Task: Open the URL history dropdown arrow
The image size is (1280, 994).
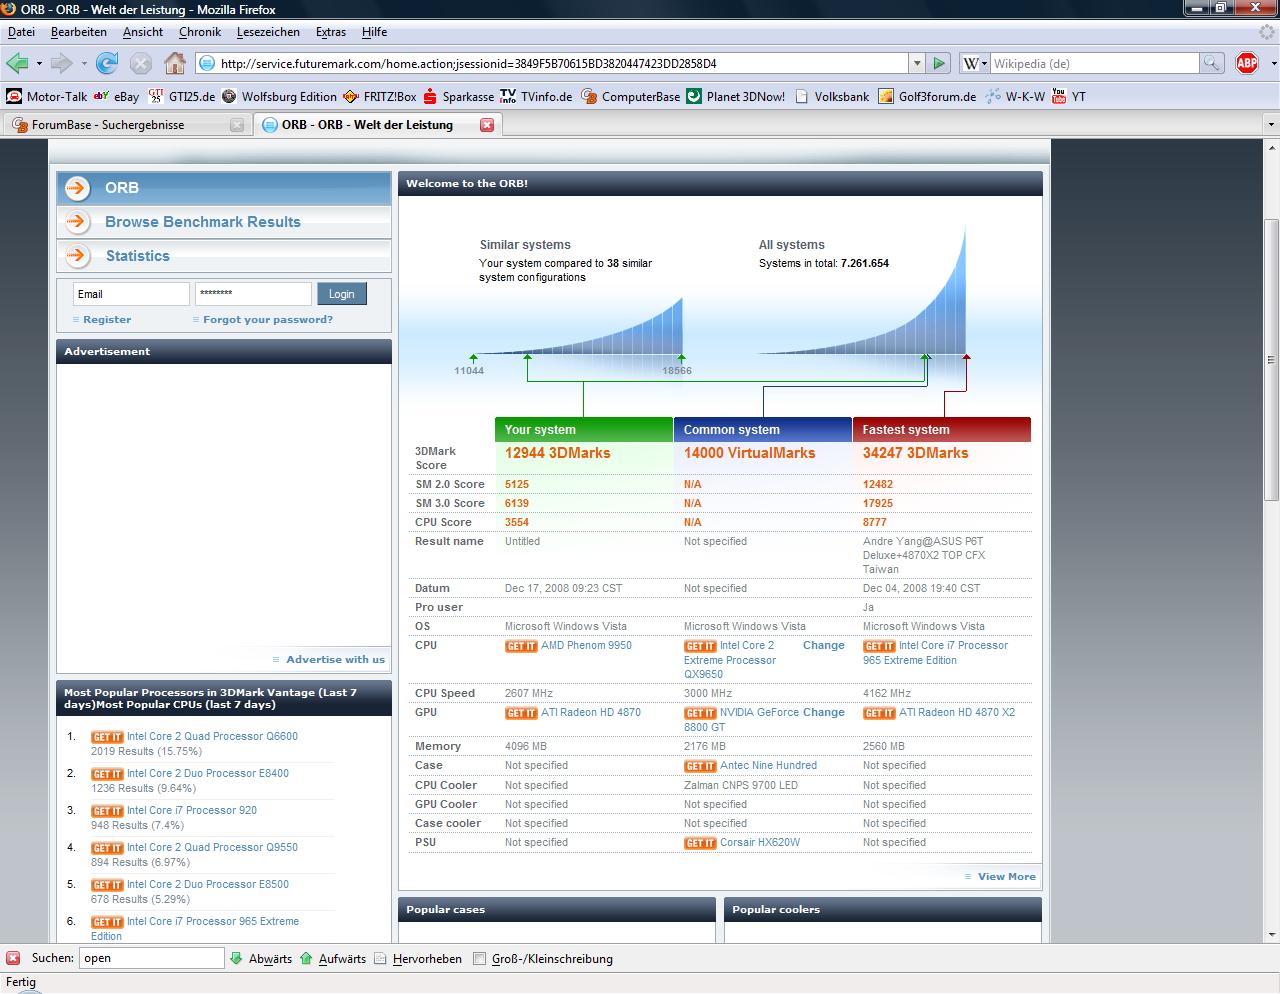Action: (x=916, y=63)
